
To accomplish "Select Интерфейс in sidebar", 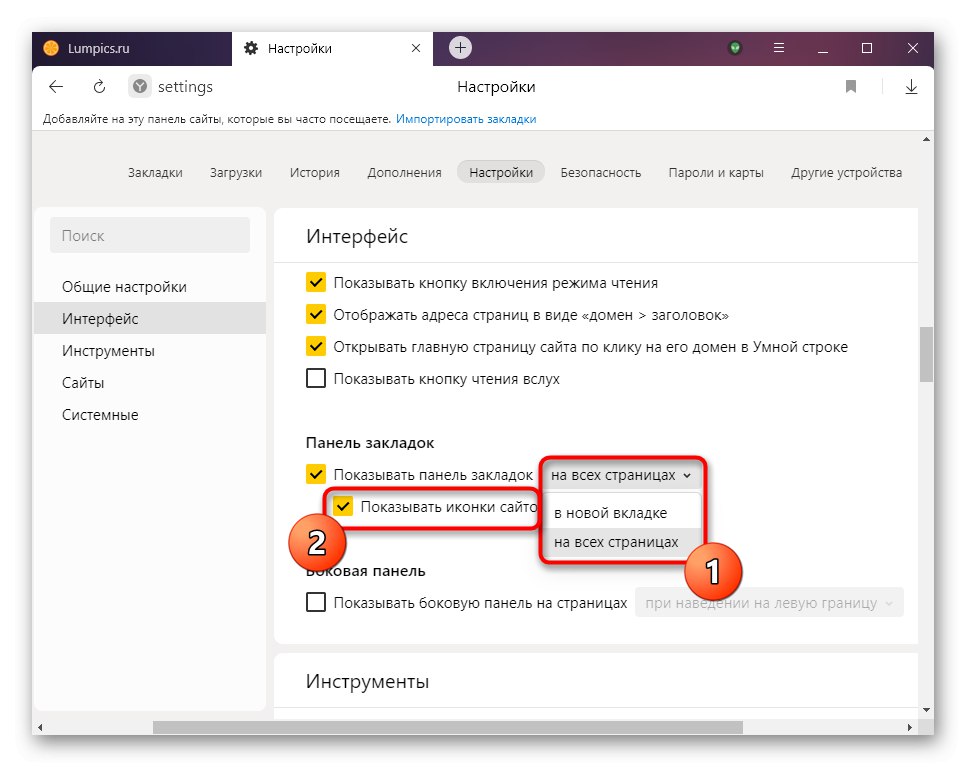I will tap(150, 319).
